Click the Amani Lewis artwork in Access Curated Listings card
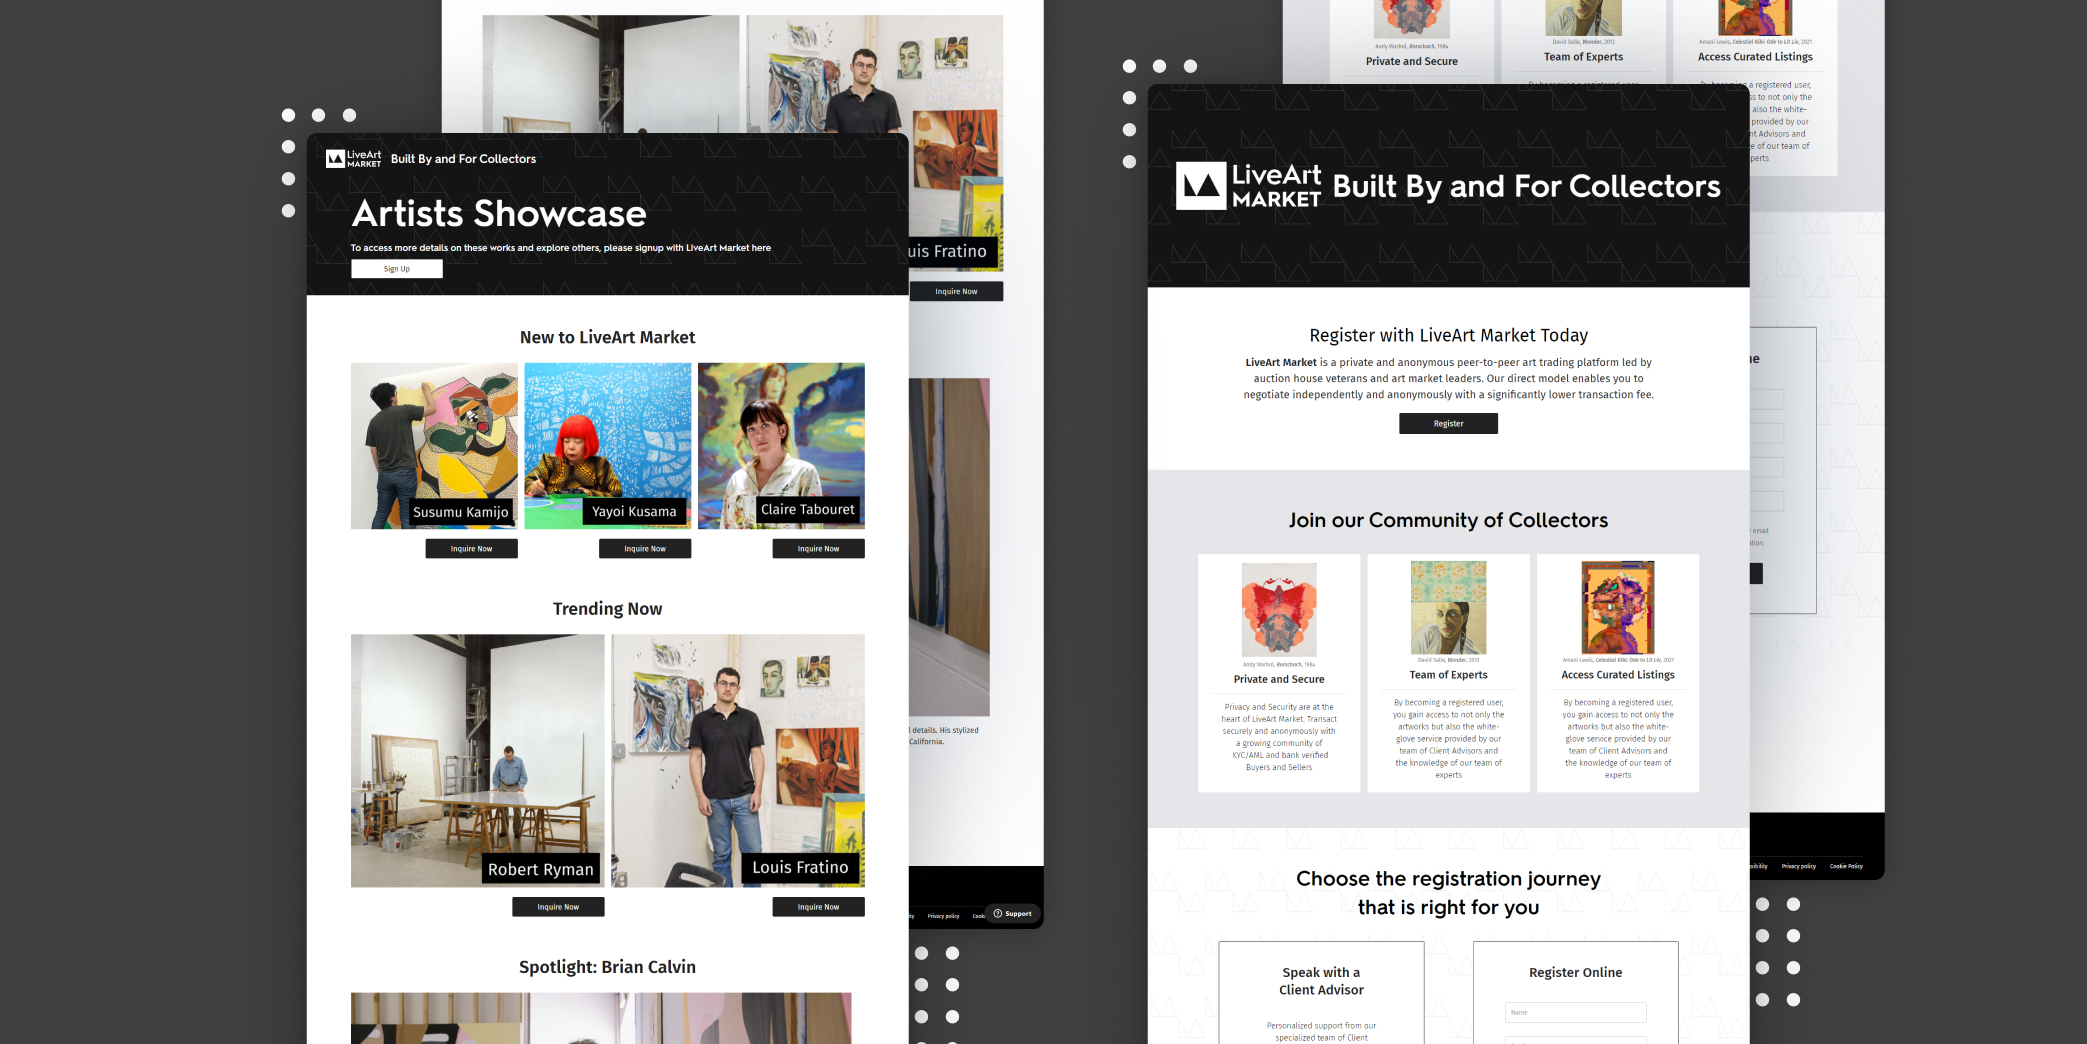Image resolution: width=2087 pixels, height=1044 pixels. click(1618, 608)
